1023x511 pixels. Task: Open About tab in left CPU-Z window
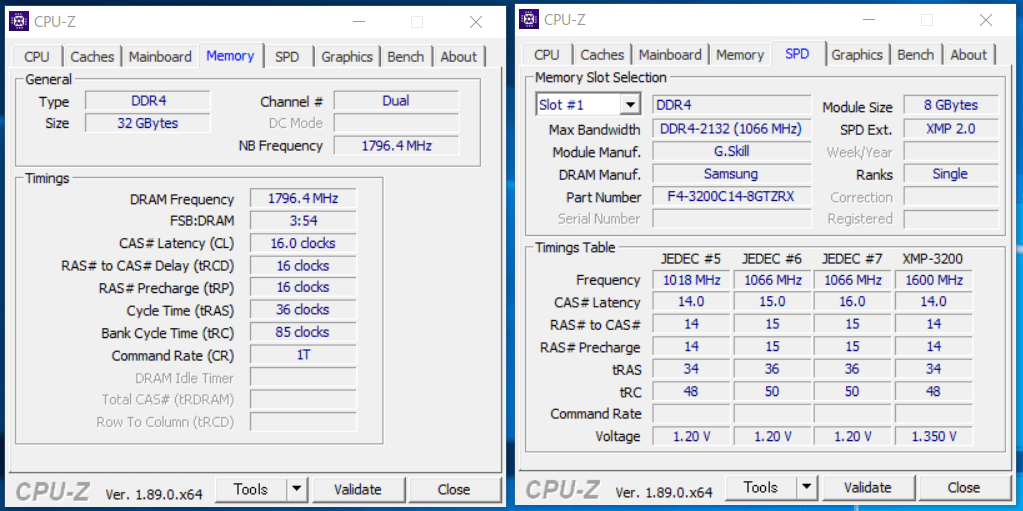(459, 57)
